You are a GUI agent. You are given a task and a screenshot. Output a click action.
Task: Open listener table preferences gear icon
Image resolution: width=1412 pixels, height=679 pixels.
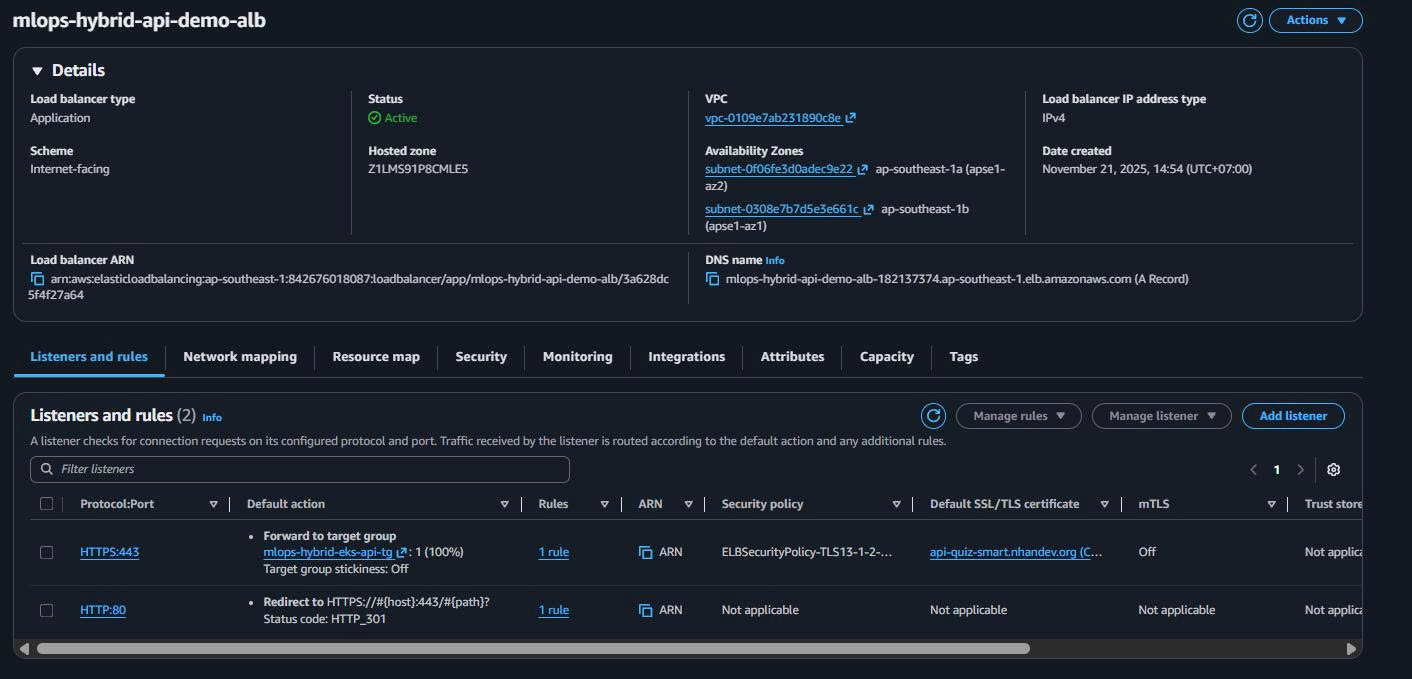[1333, 469]
